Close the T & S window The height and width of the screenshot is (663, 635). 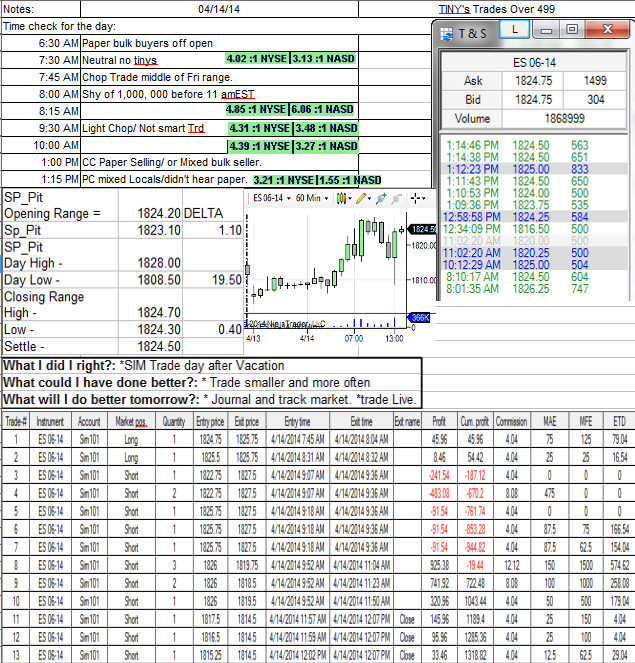(608, 29)
